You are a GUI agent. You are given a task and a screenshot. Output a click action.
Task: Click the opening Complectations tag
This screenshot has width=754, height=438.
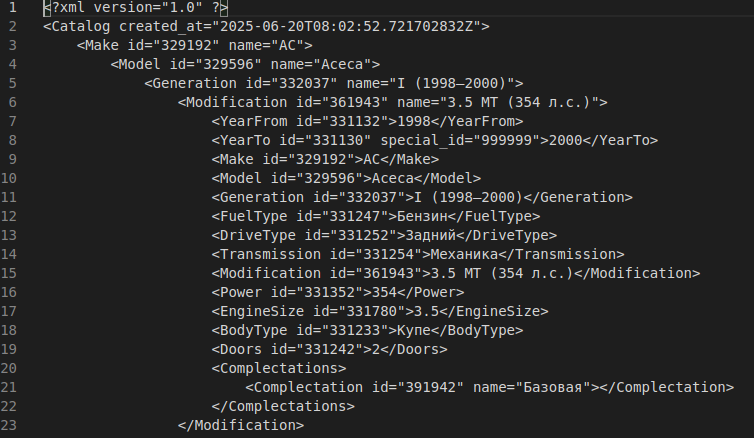(279, 368)
